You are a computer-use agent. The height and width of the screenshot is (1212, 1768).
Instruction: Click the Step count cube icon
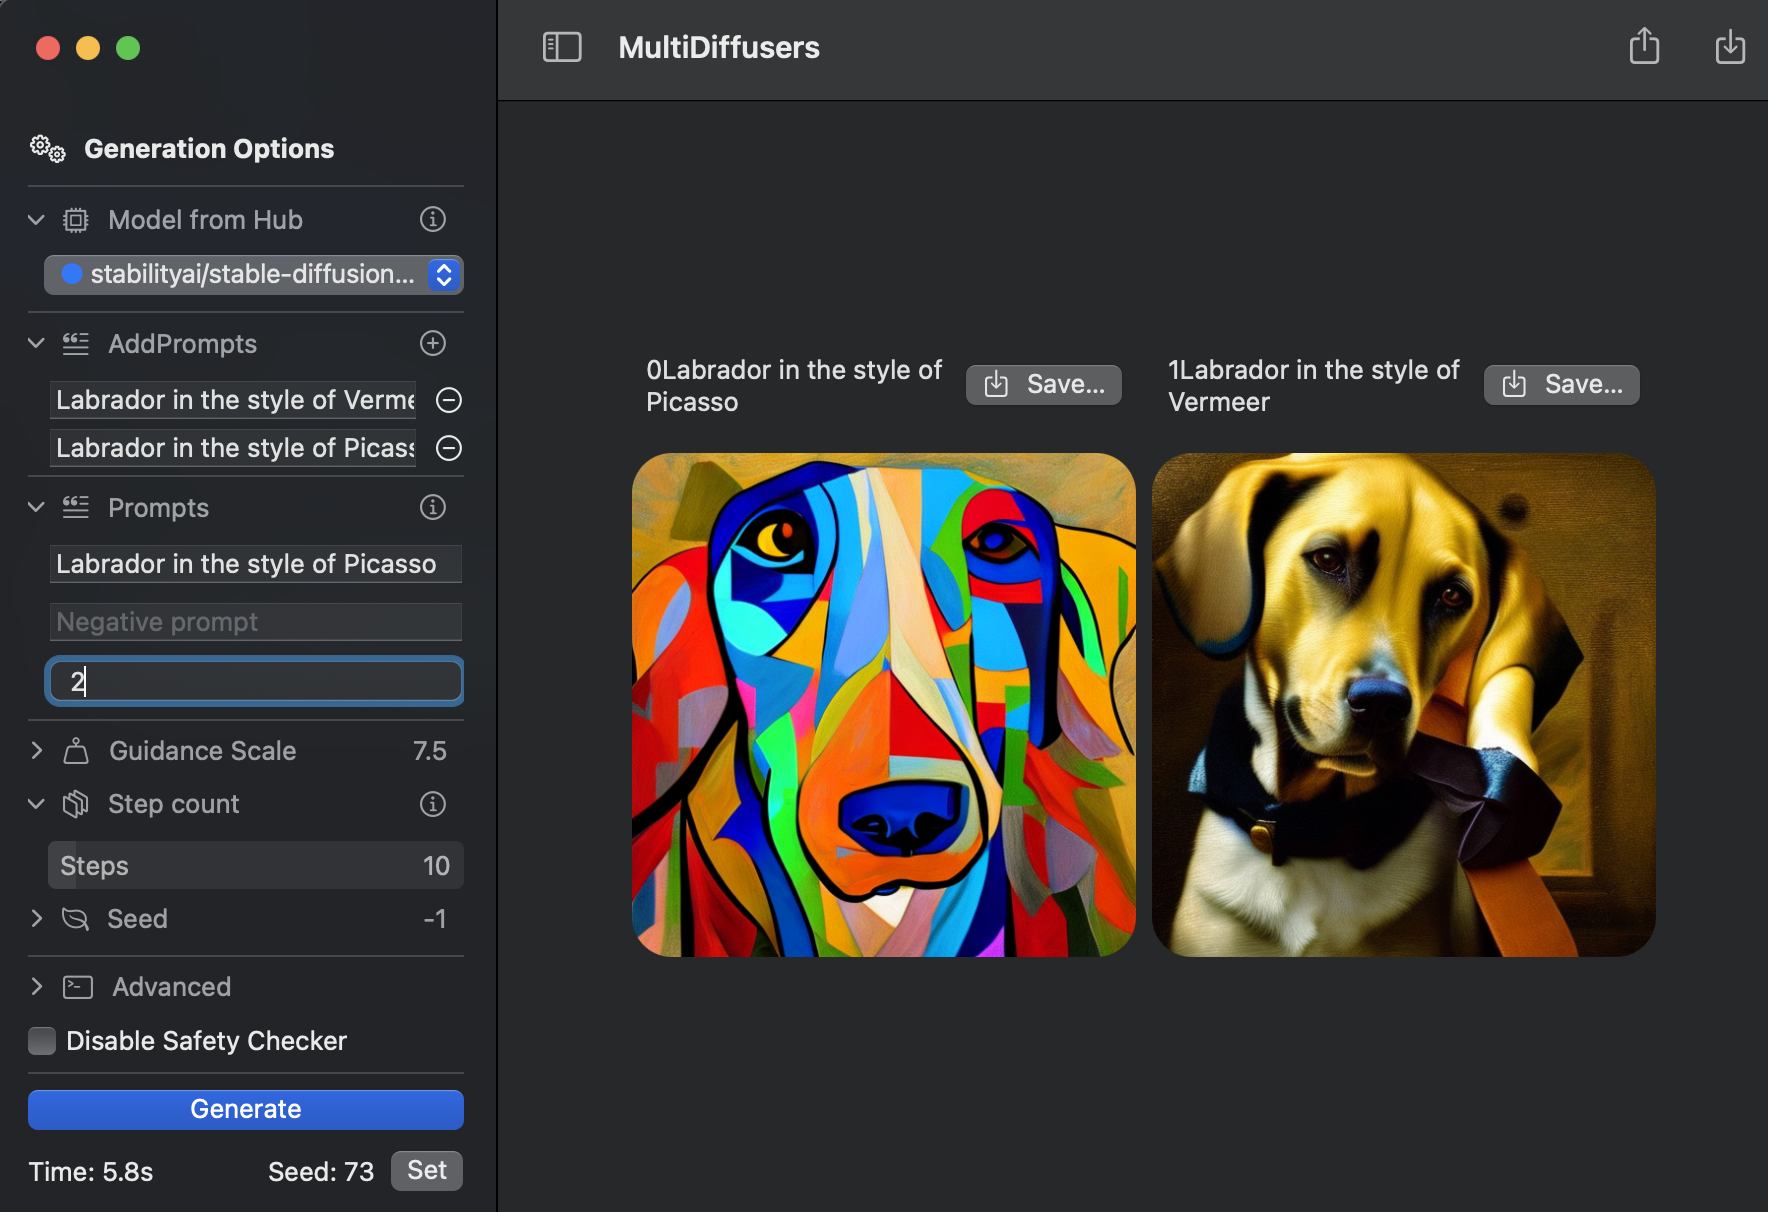pos(76,804)
